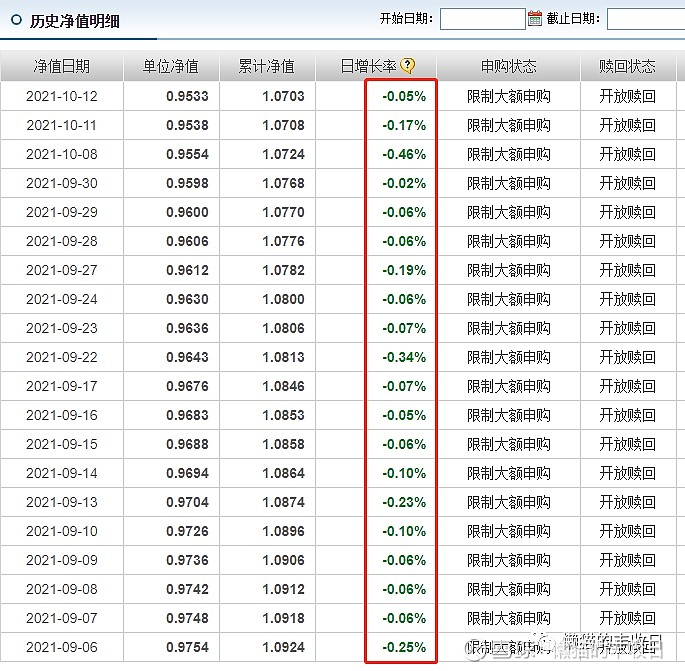Viewport: 685px width, 671px height.
Task: Focus the 截止日期 input field
Action: click(646, 19)
